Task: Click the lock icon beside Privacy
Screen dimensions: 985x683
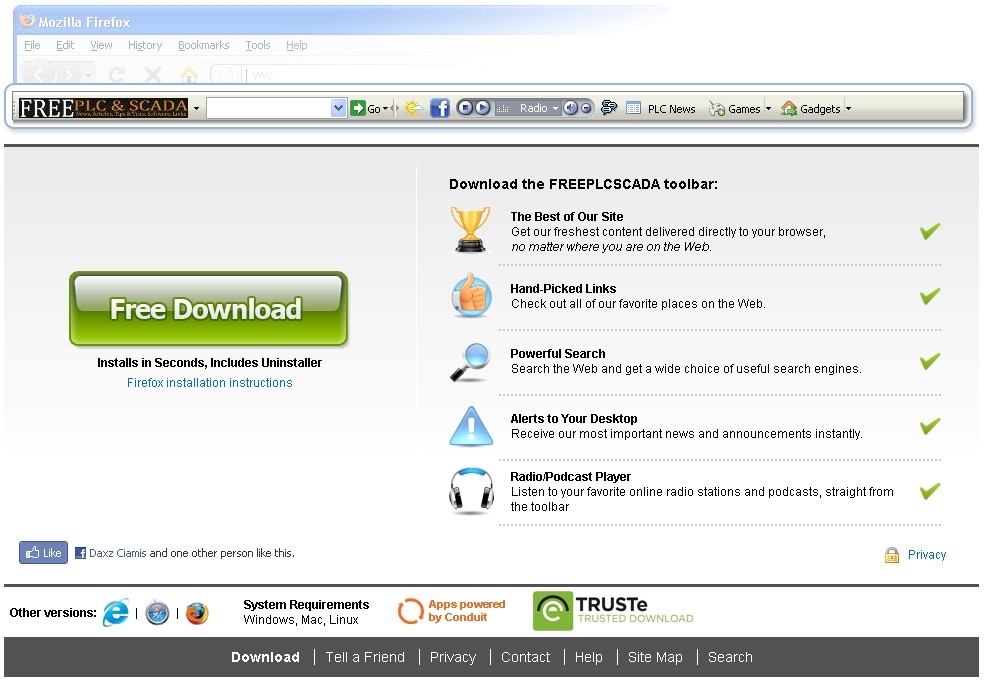Action: [x=891, y=555]
